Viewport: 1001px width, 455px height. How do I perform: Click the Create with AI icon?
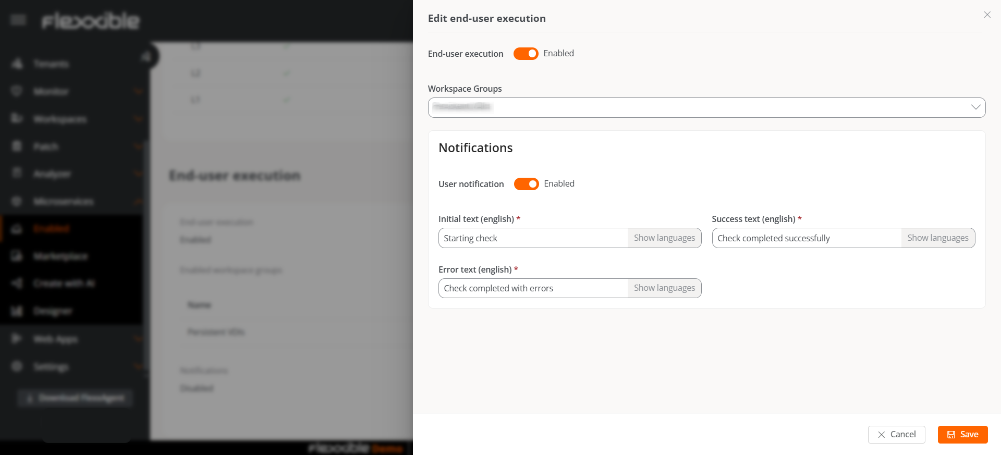coord(17,283)
